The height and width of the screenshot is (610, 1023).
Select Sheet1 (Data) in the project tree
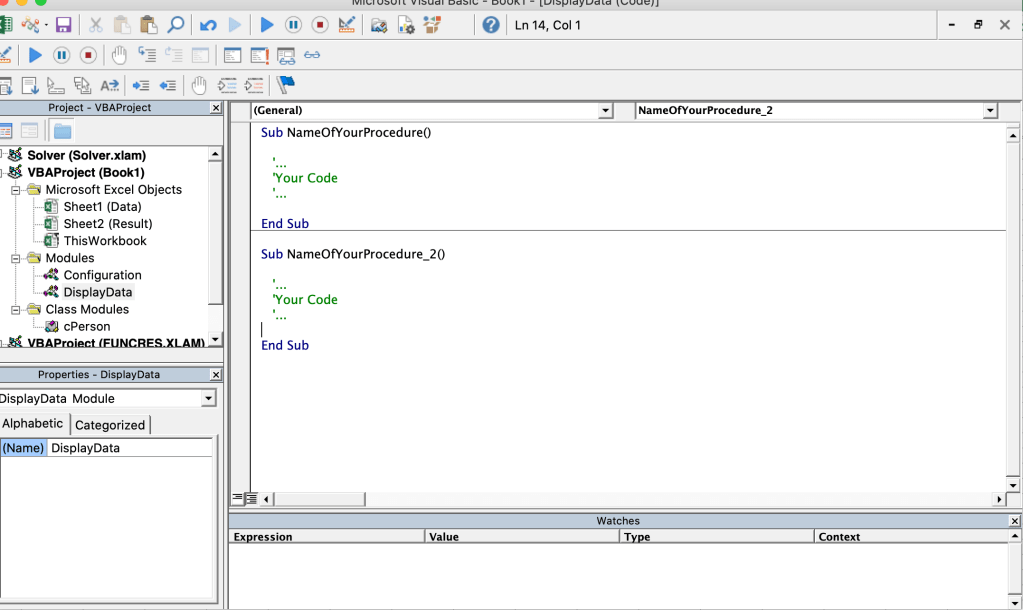[x=102, y=206]
